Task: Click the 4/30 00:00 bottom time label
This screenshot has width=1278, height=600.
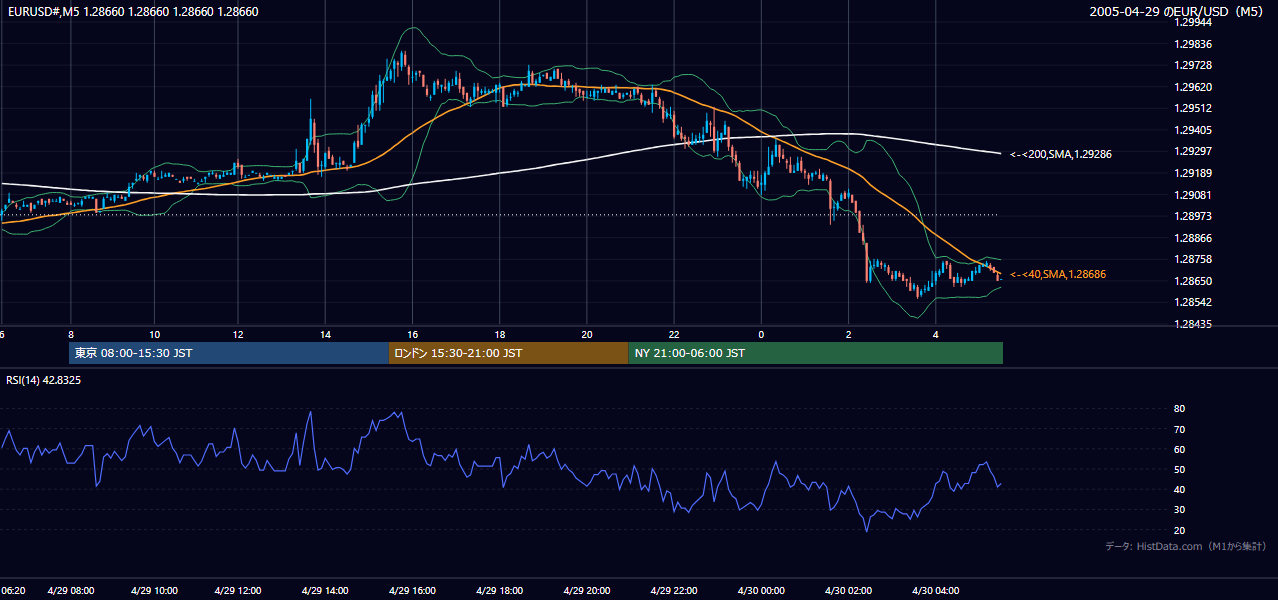Action: pyautogui.click(x=760, y=591)
